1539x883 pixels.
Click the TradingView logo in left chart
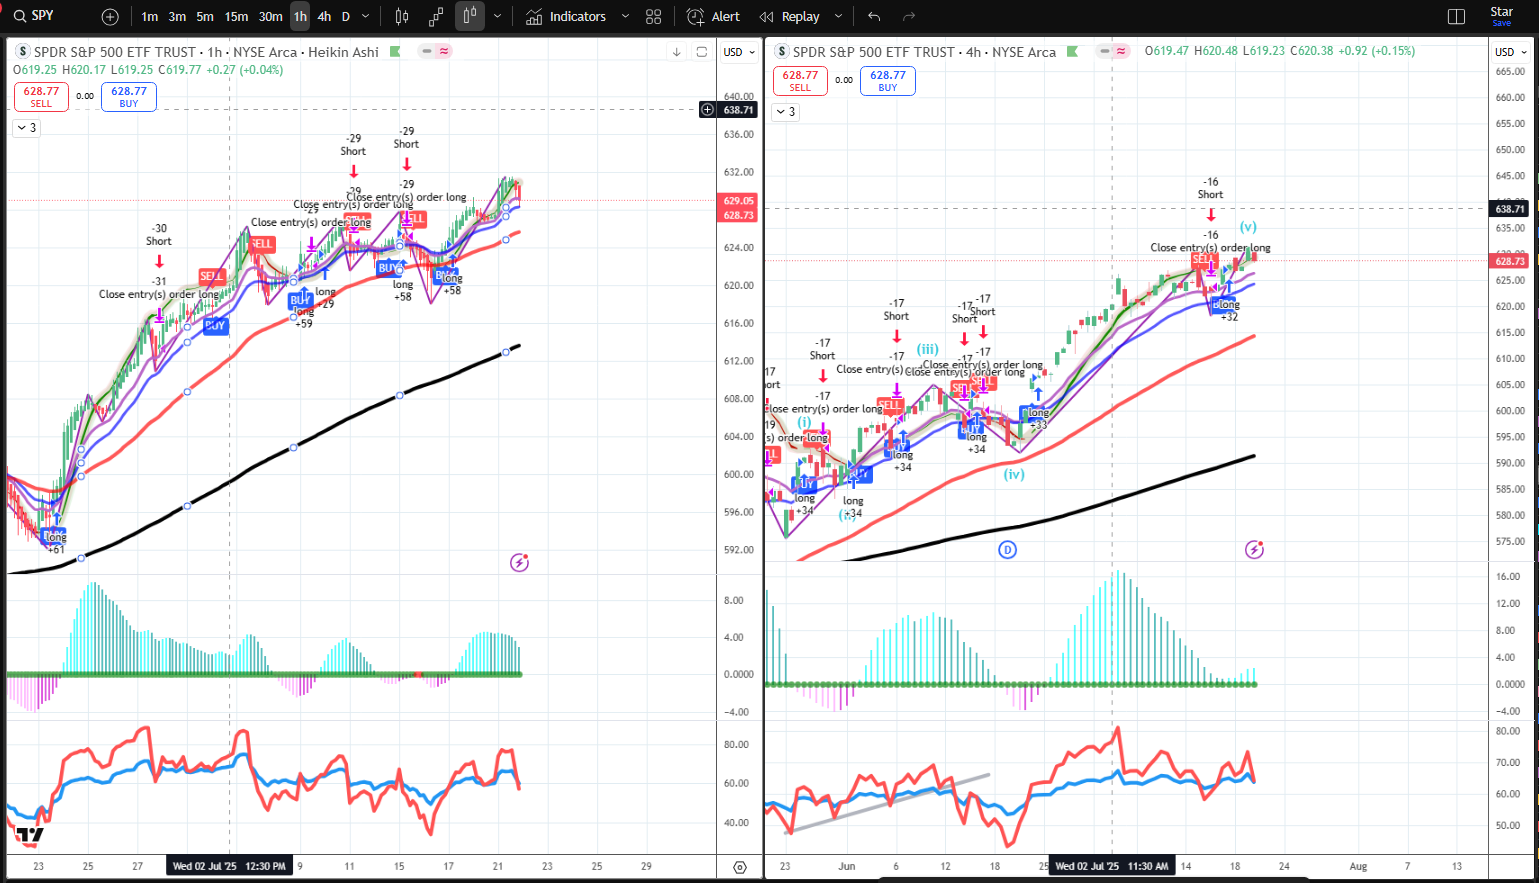point(30,836)
